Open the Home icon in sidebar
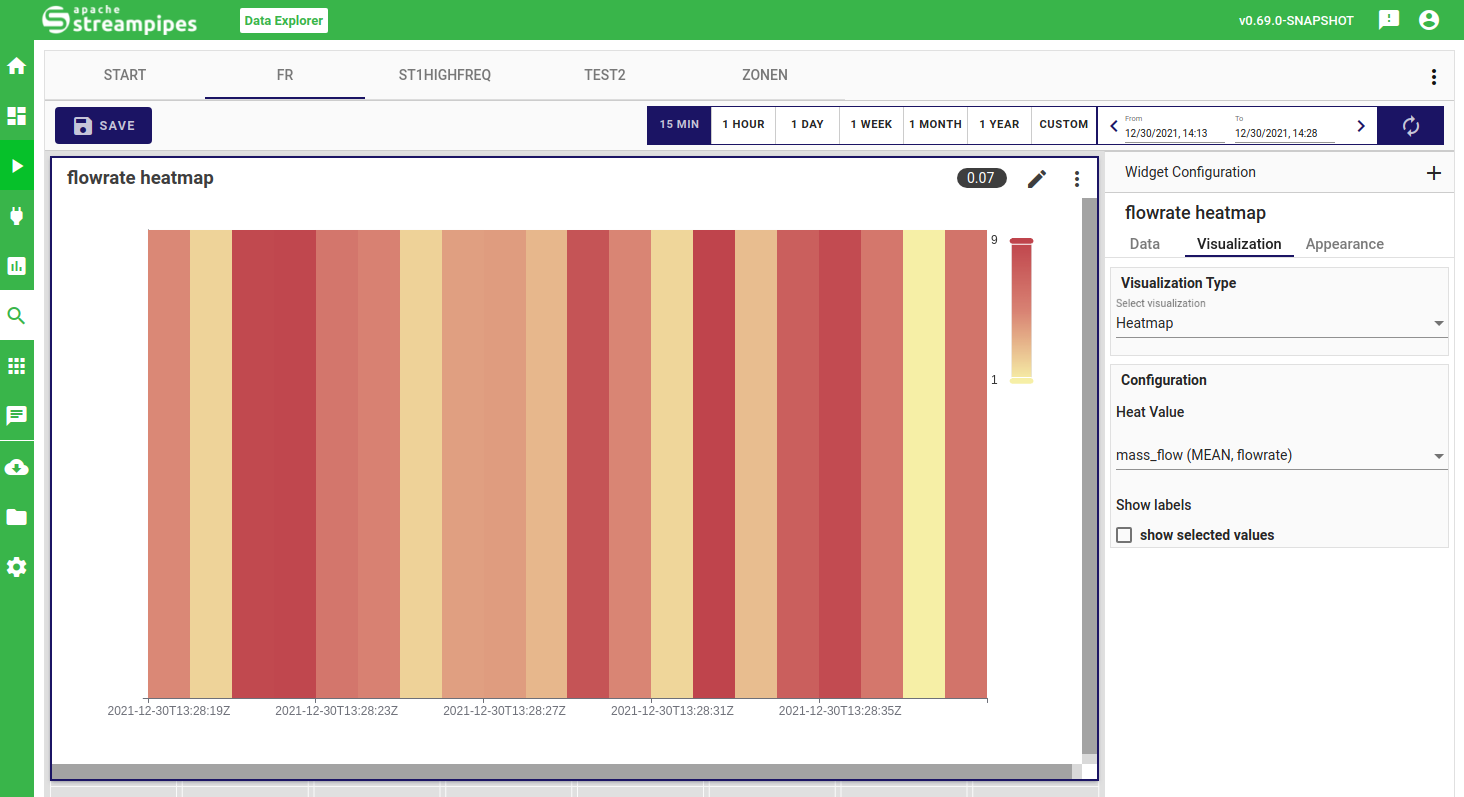This screenshot has width=1464, height=797. coord(16,66)
